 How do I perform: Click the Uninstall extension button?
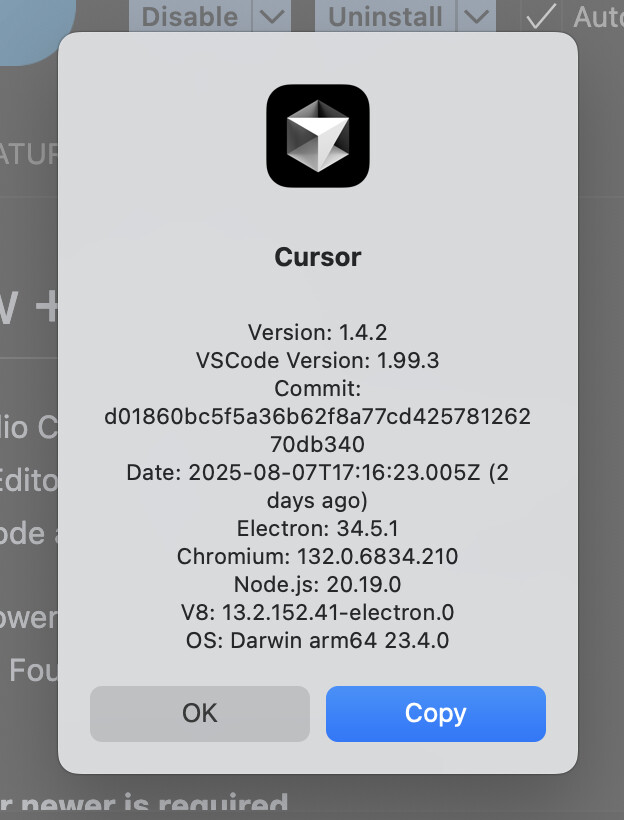click(385, 16)
